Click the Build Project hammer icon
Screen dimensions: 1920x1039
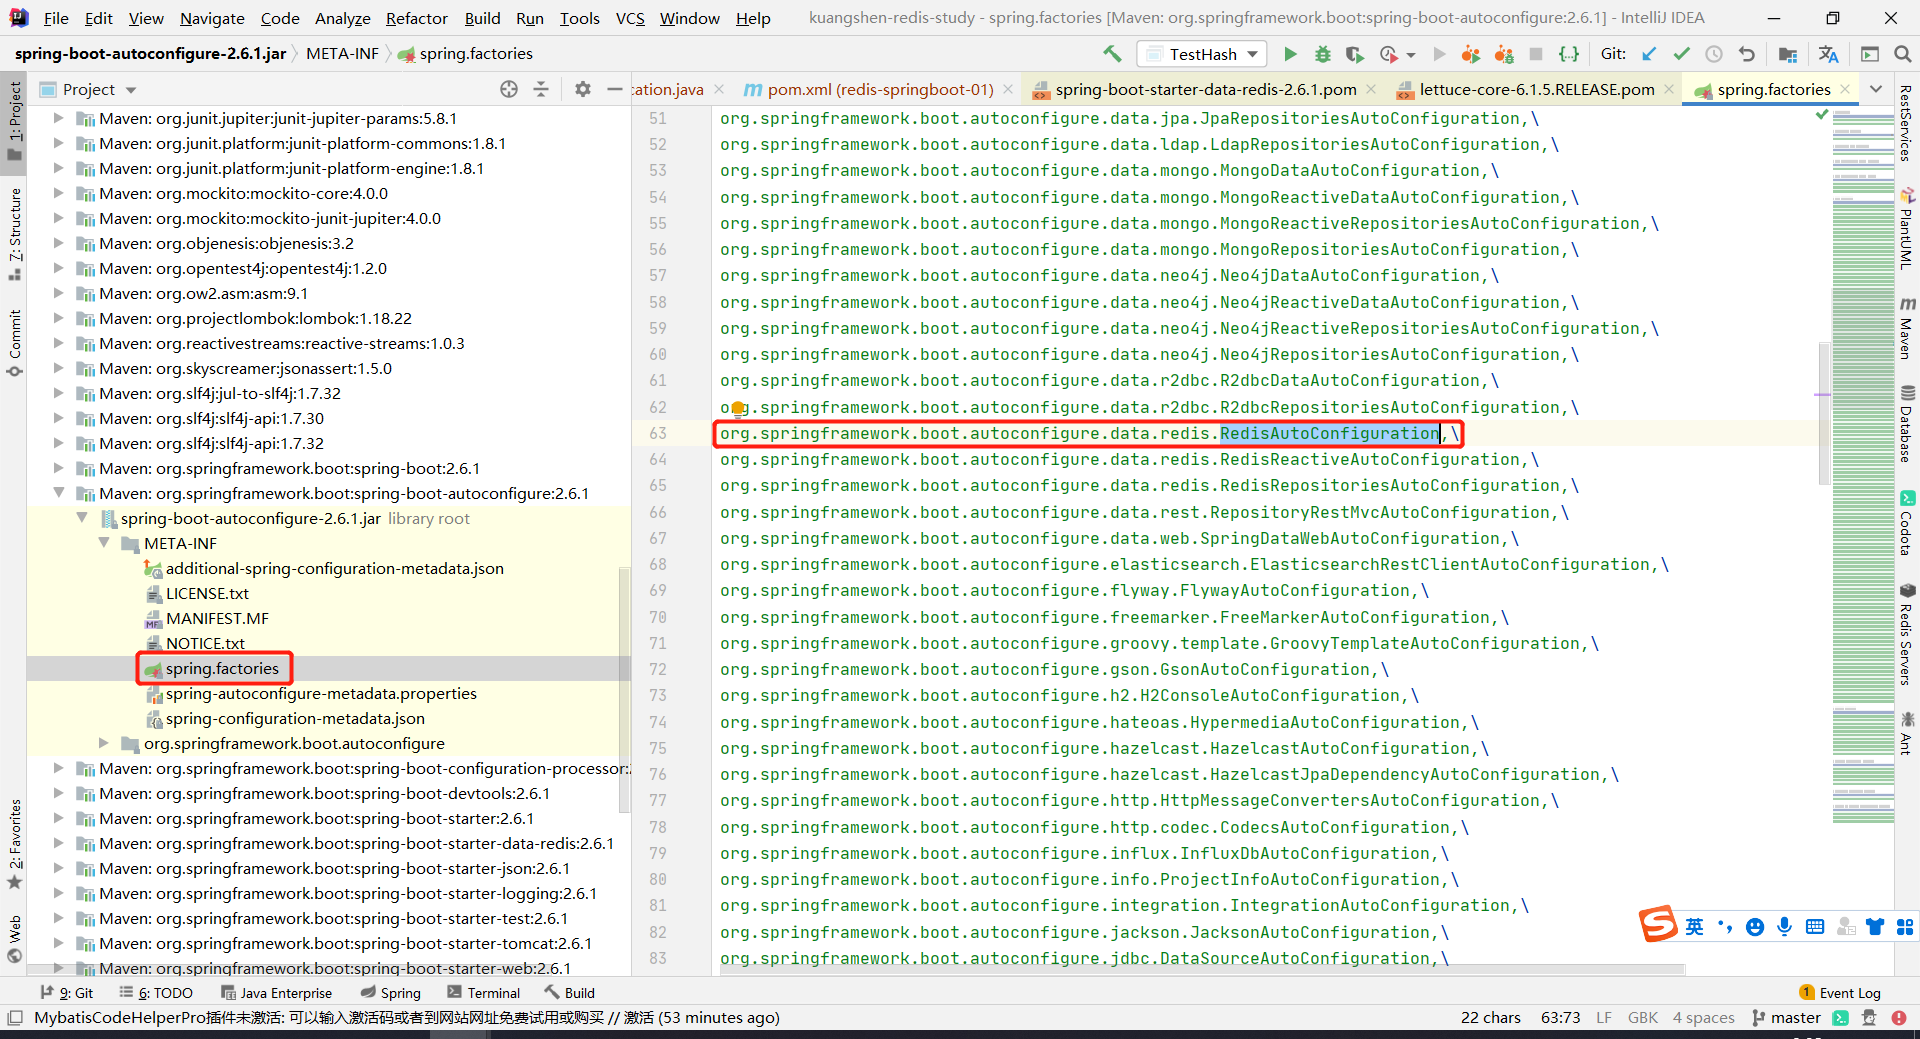click(x=1112, y=54)
